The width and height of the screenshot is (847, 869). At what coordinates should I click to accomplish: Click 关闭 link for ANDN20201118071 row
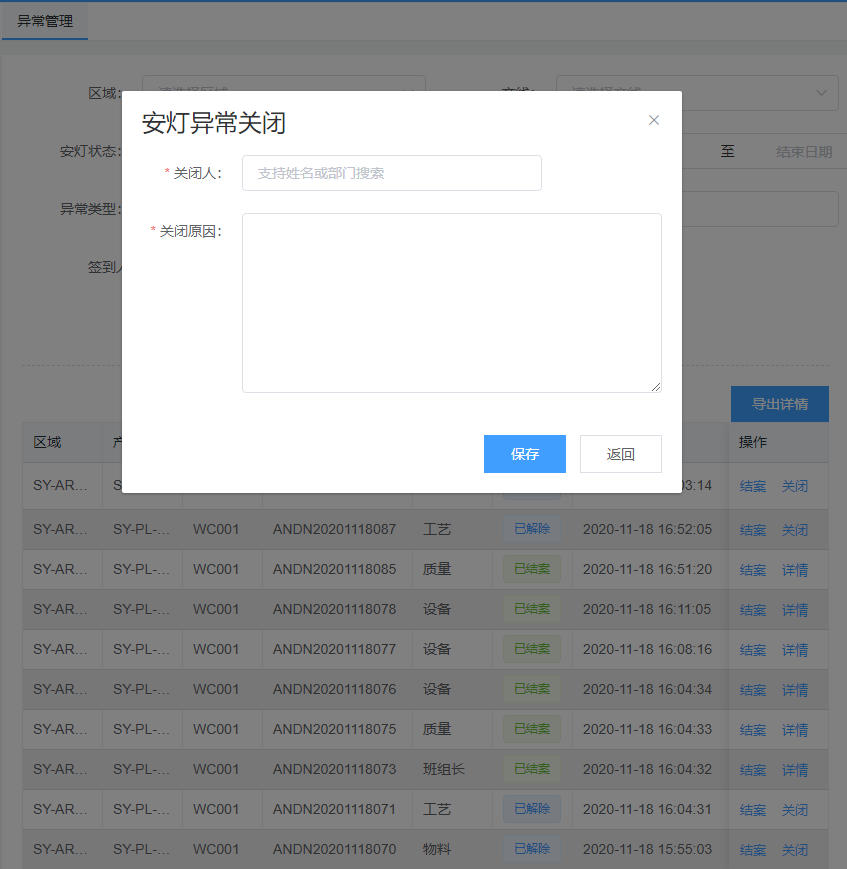795,810
